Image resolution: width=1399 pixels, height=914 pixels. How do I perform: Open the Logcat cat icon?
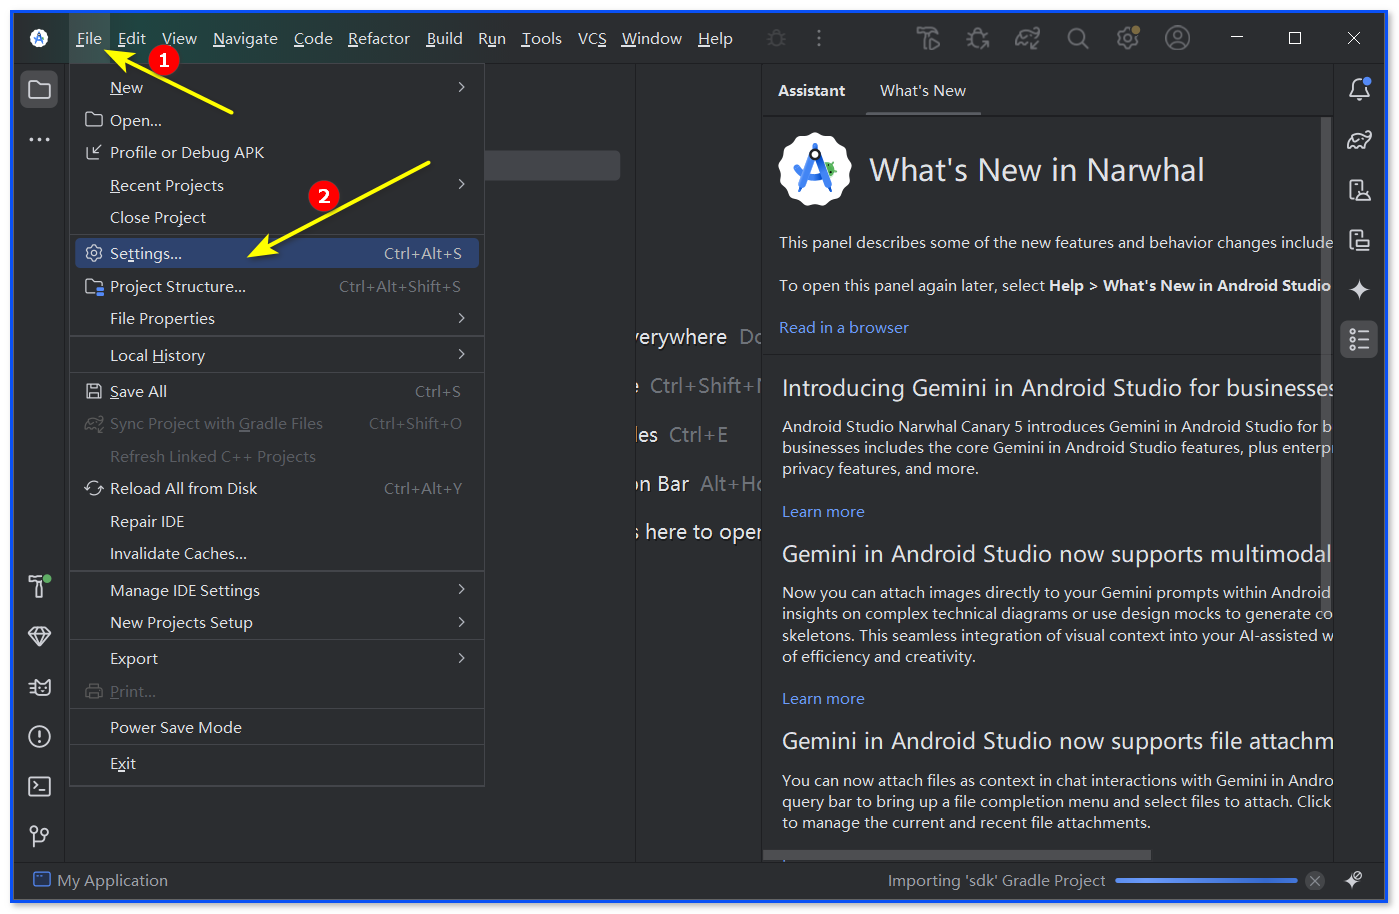pos(40,687)
